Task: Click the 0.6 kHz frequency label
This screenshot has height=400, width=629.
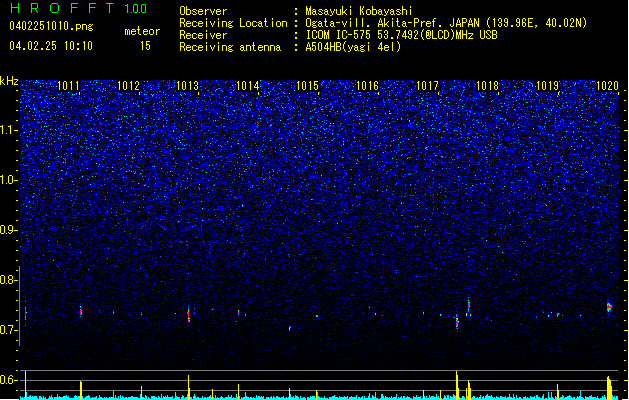Action: [x=9, y=380]
